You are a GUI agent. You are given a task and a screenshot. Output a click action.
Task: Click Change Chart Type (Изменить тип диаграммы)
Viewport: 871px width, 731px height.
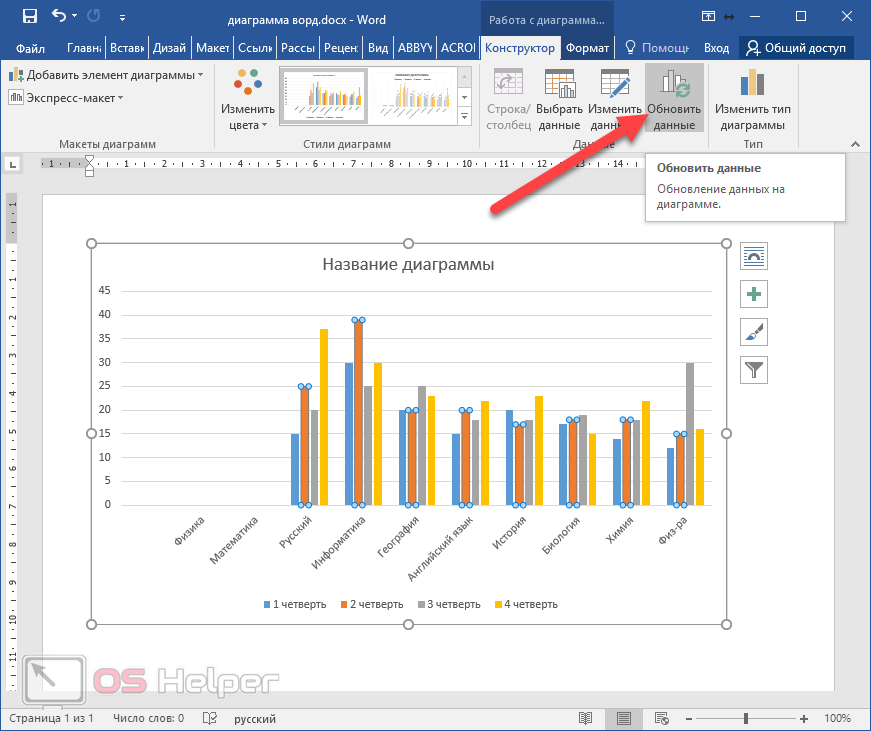point(753,99)
